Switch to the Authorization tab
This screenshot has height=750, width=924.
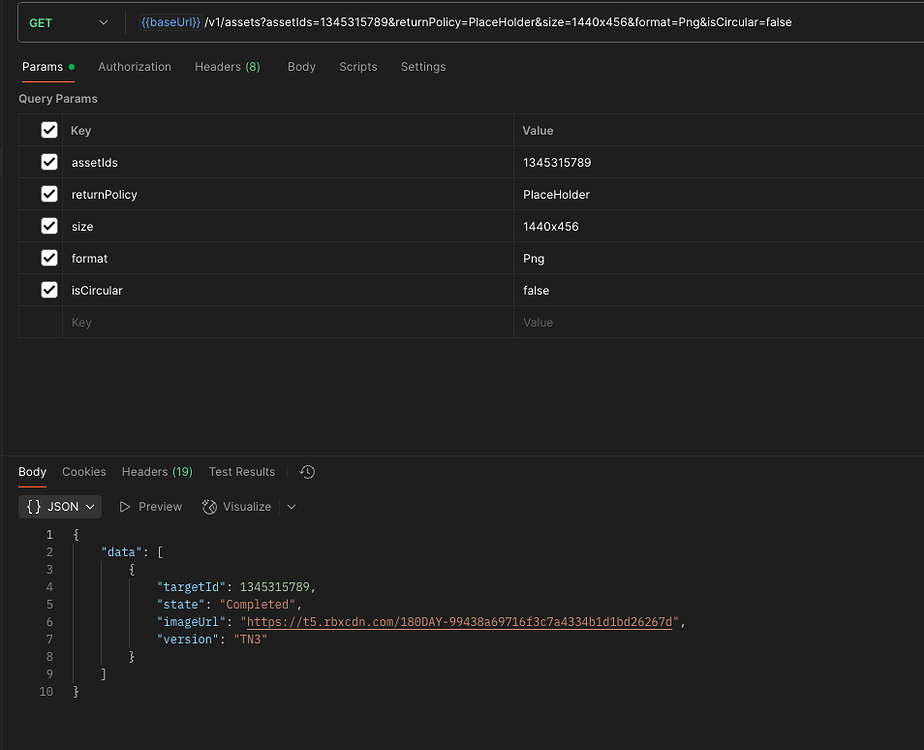(134, 67)
